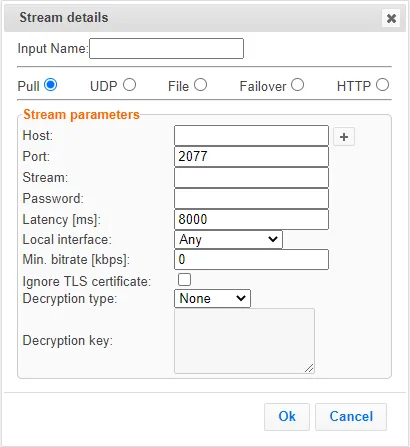Open the Decryption type dropdown
Image resolution: width=410 pixels, height=447 pixels.
click(x=212, y=298)
